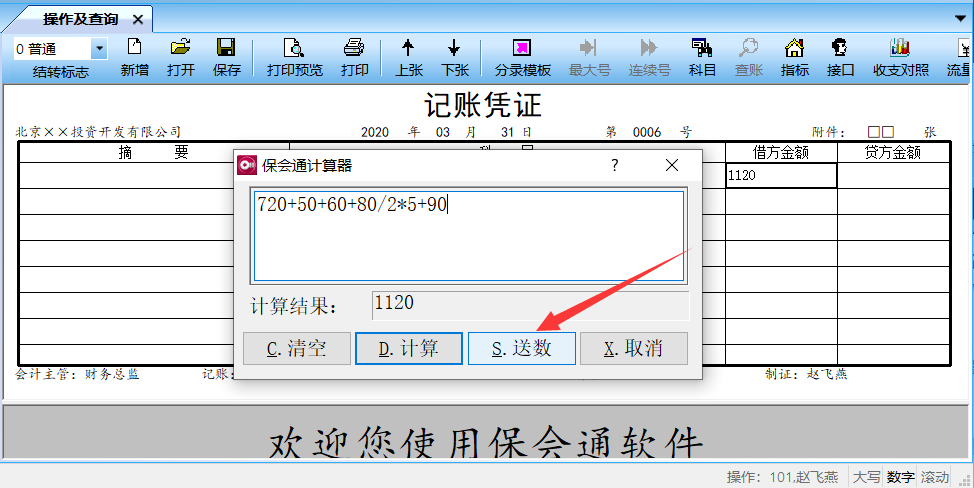The height and width of the screenshot is (488, 974).
Task: Click the calculator dialog help question mark
Action: click(614, 165)
